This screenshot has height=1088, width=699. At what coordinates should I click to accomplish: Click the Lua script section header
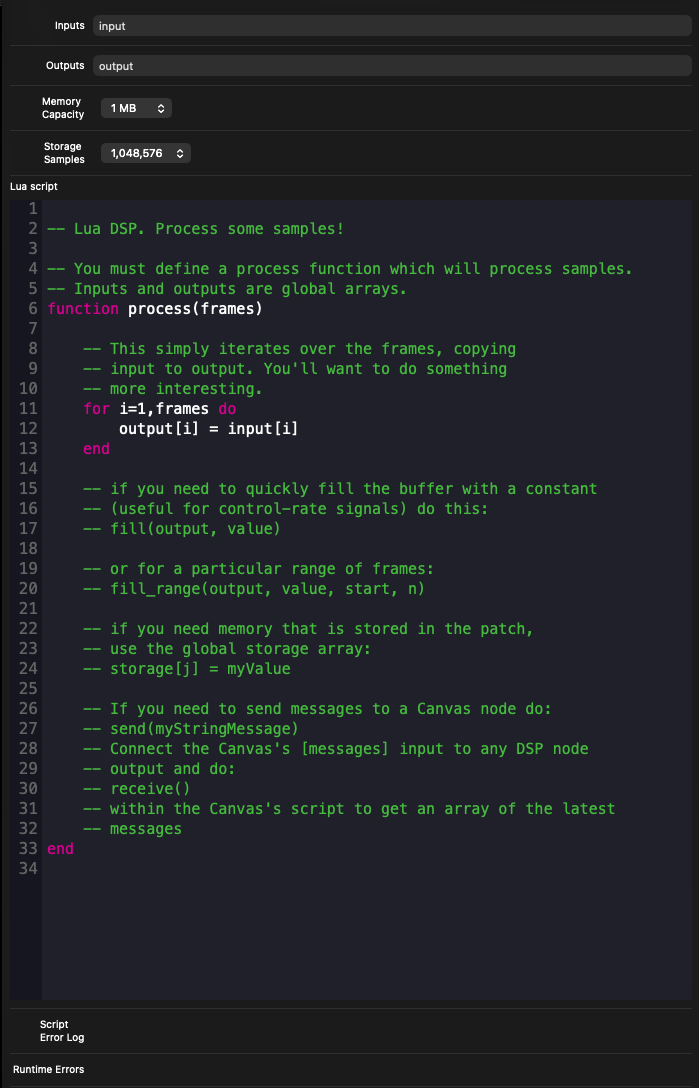[x=32, y=186]
